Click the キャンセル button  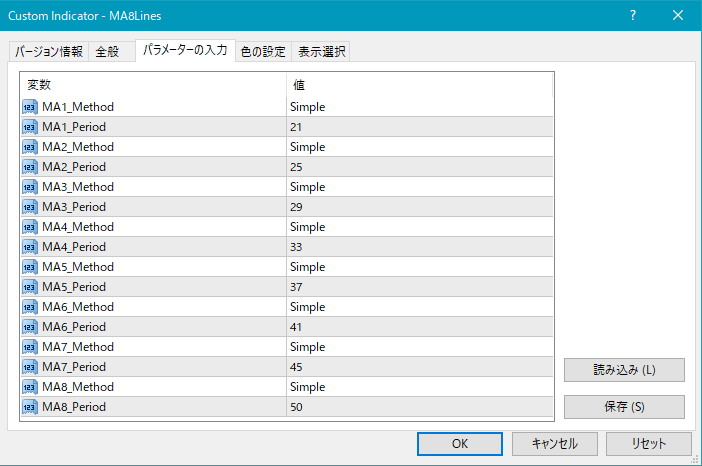555,443
